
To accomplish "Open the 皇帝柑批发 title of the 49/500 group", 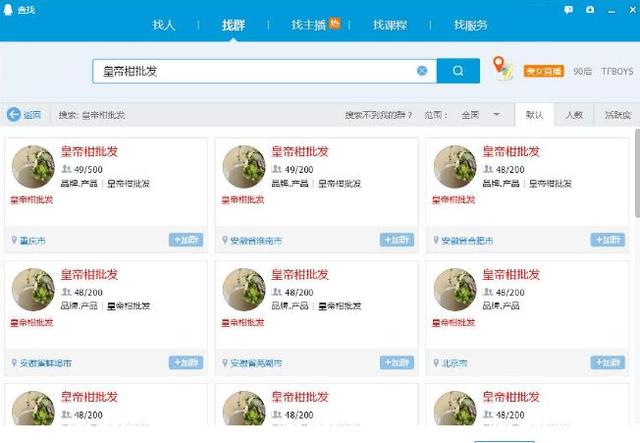I will coord(89,151).
